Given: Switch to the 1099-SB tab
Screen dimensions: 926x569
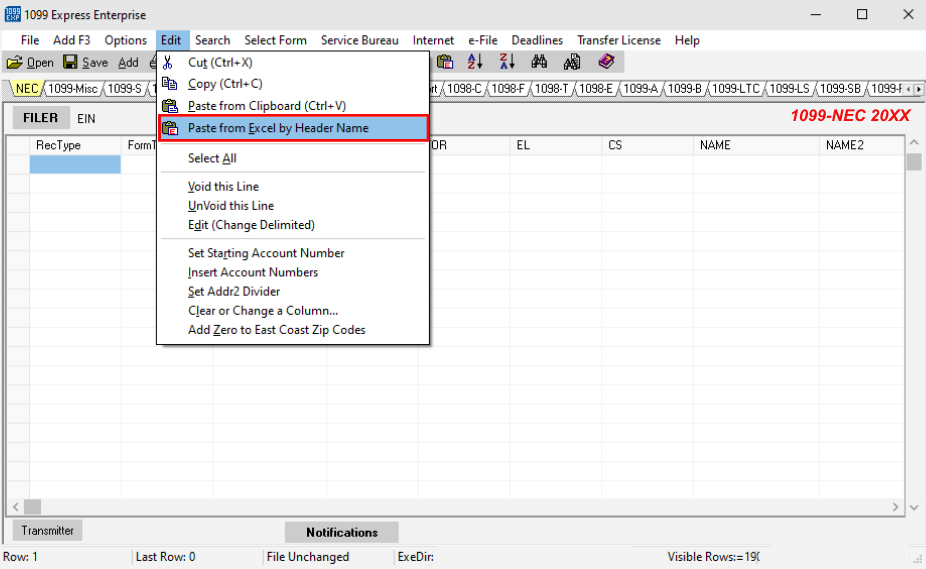Looking at the screenshot, I should click(x=840, y=89).
